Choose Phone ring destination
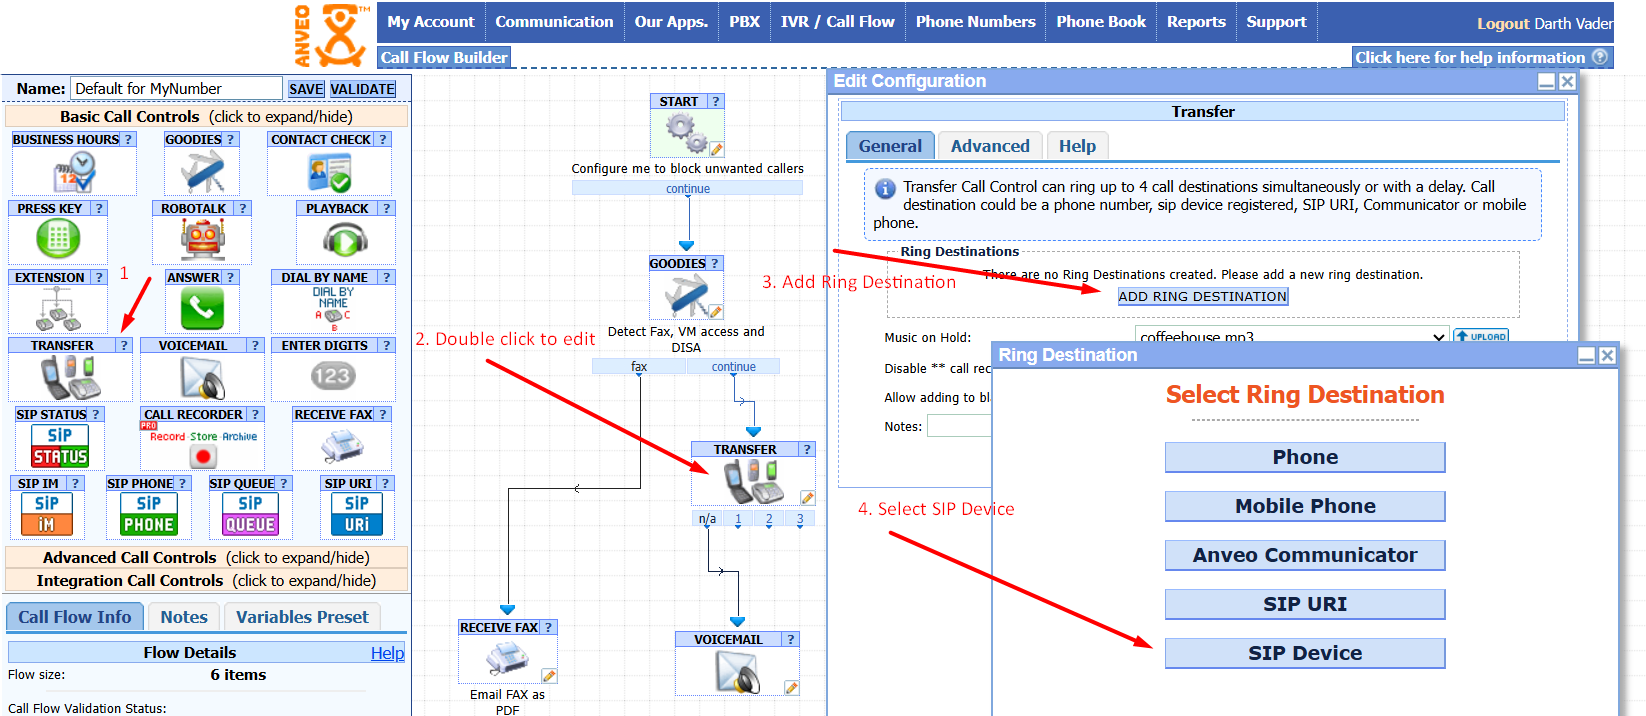This screenshot has width=1646, height=716. [x=1305, y=457]
